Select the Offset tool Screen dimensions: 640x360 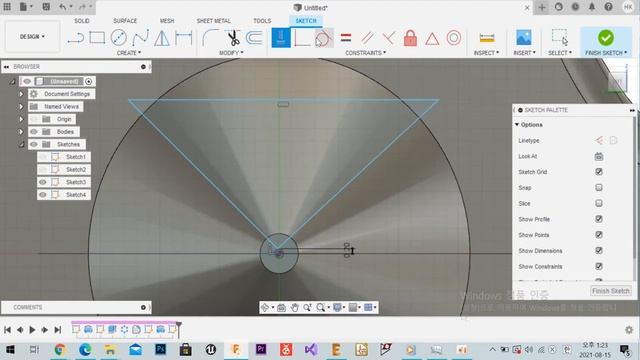click(x=254, y=38)
